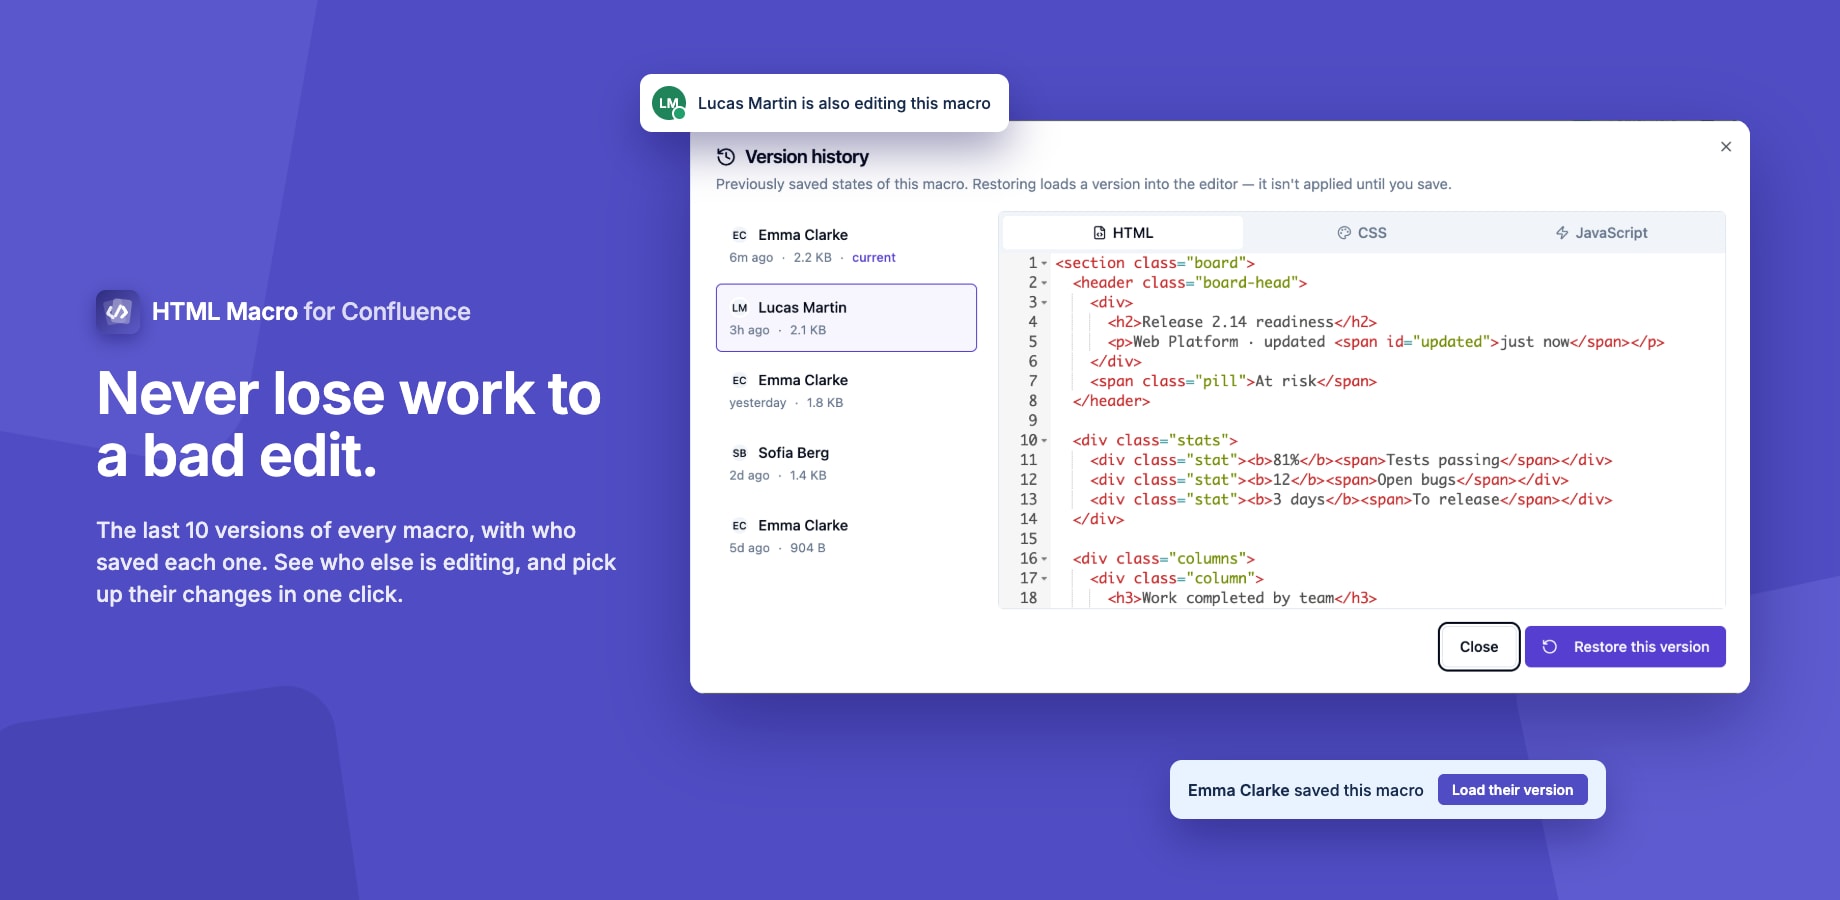Click the HTML tab file icon
This screenshot has height=900, width=1840.
pos(1099,233)
